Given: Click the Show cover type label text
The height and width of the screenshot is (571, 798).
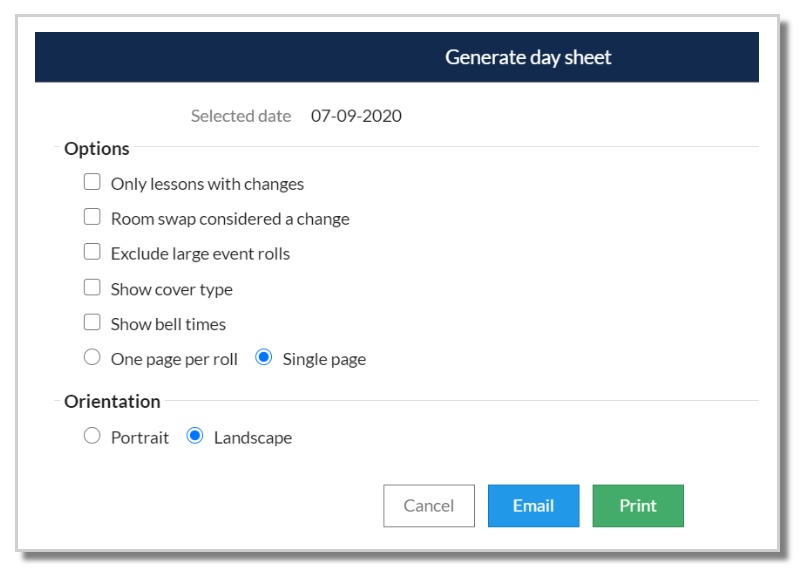Looking at the screenshot, I should click(x=172, y=290).
